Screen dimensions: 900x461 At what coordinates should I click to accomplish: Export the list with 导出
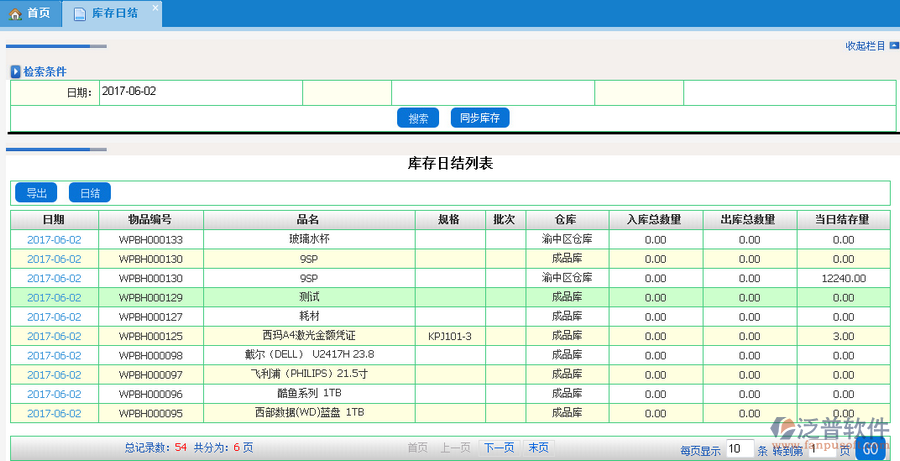pyautogui.click(x=36, y=193)
